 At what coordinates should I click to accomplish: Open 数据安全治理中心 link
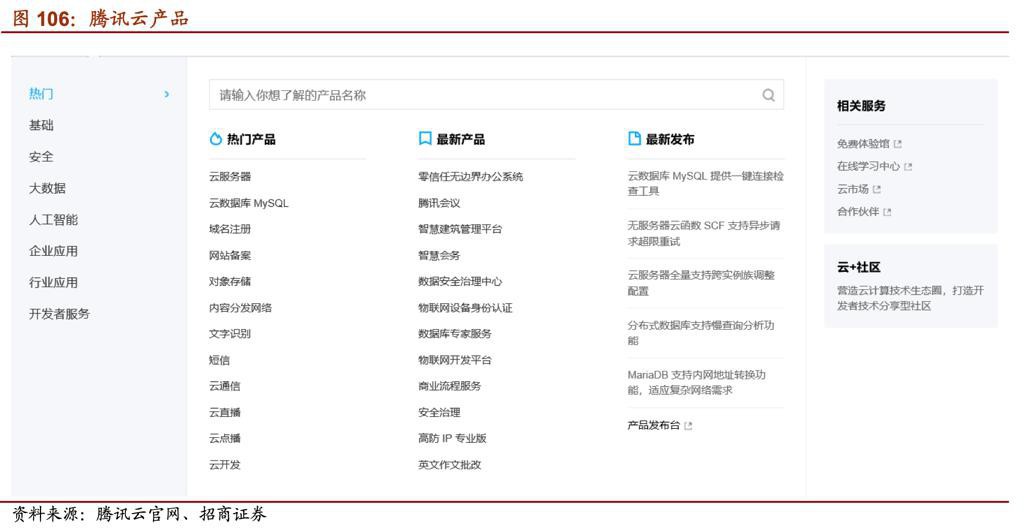460,281
